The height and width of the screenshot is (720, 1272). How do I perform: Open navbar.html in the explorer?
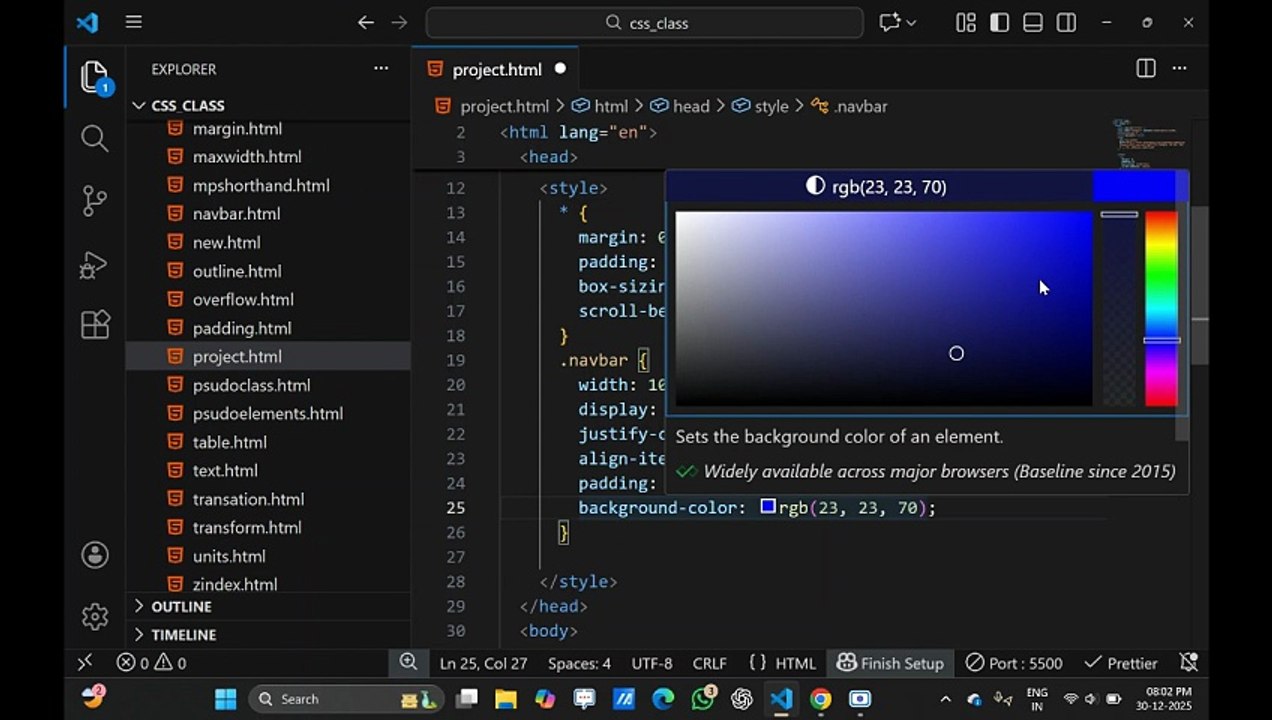(236, 214)
